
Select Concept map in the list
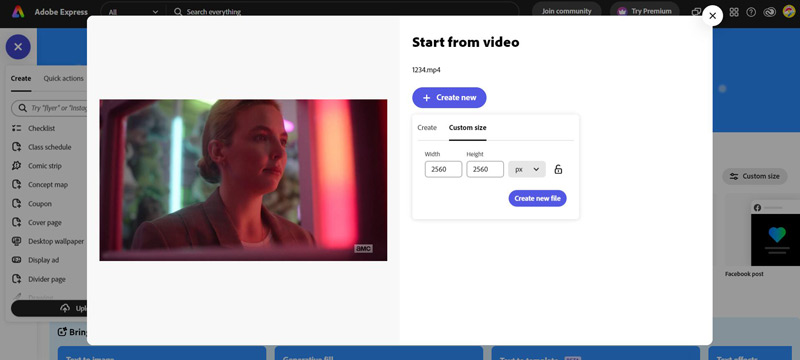pos(48,185)
